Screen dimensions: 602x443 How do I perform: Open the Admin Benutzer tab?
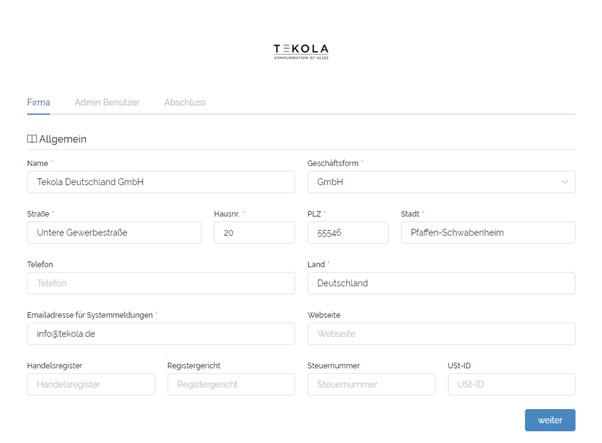107,102
